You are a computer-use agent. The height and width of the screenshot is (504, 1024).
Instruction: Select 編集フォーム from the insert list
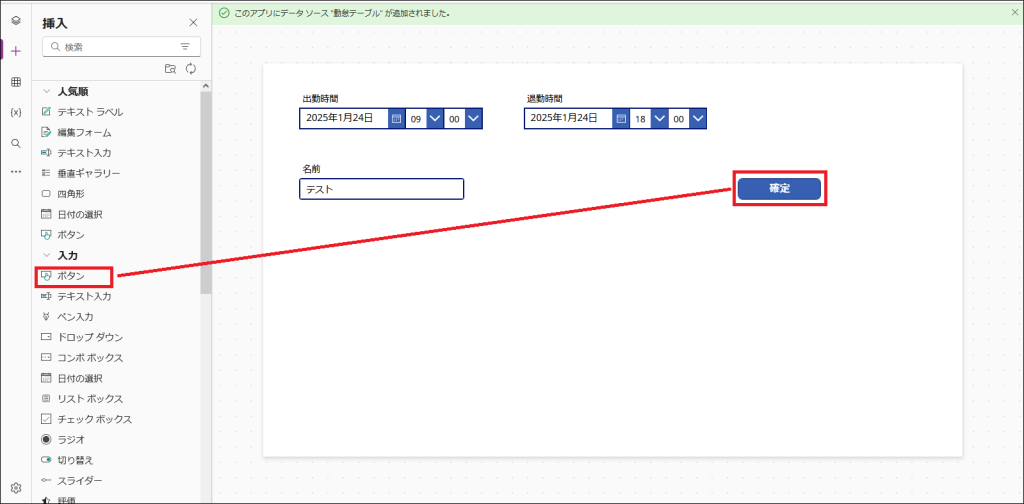84,132
